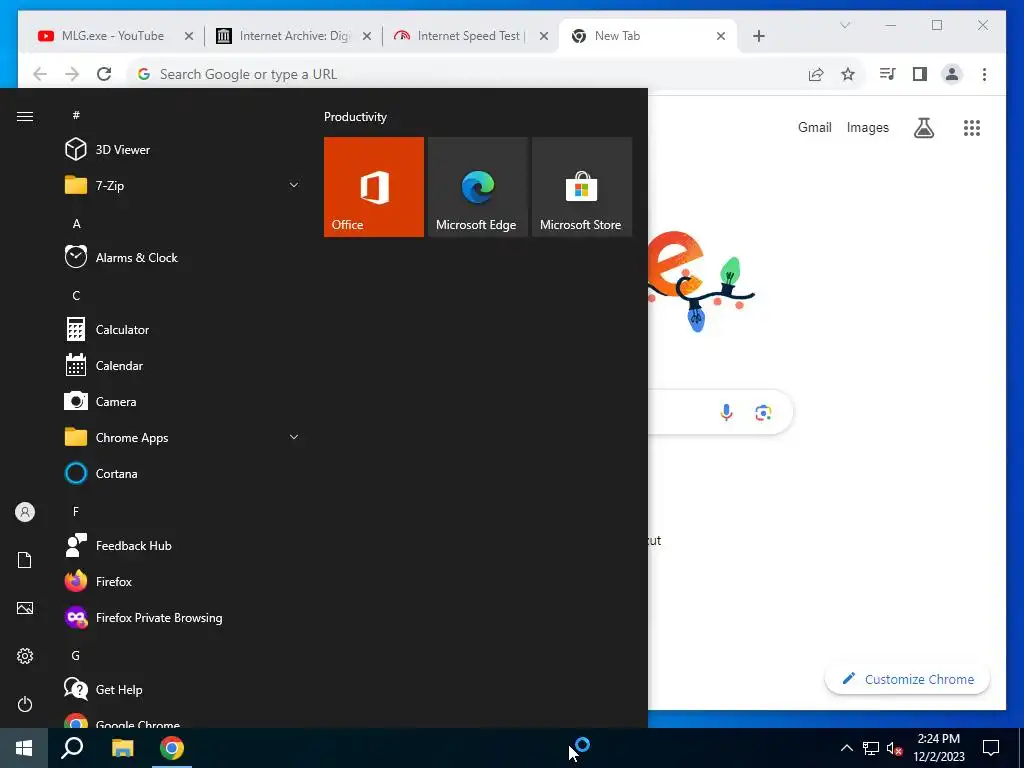This screenshot has height=768, width=1024.
Task: Open the user account icon in Start
Action: [x=25, y=512]
